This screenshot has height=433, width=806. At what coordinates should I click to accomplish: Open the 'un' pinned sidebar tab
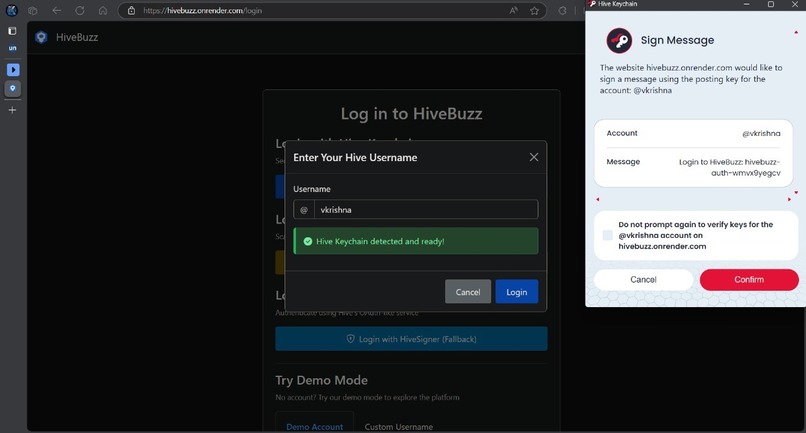click(12, 48)
